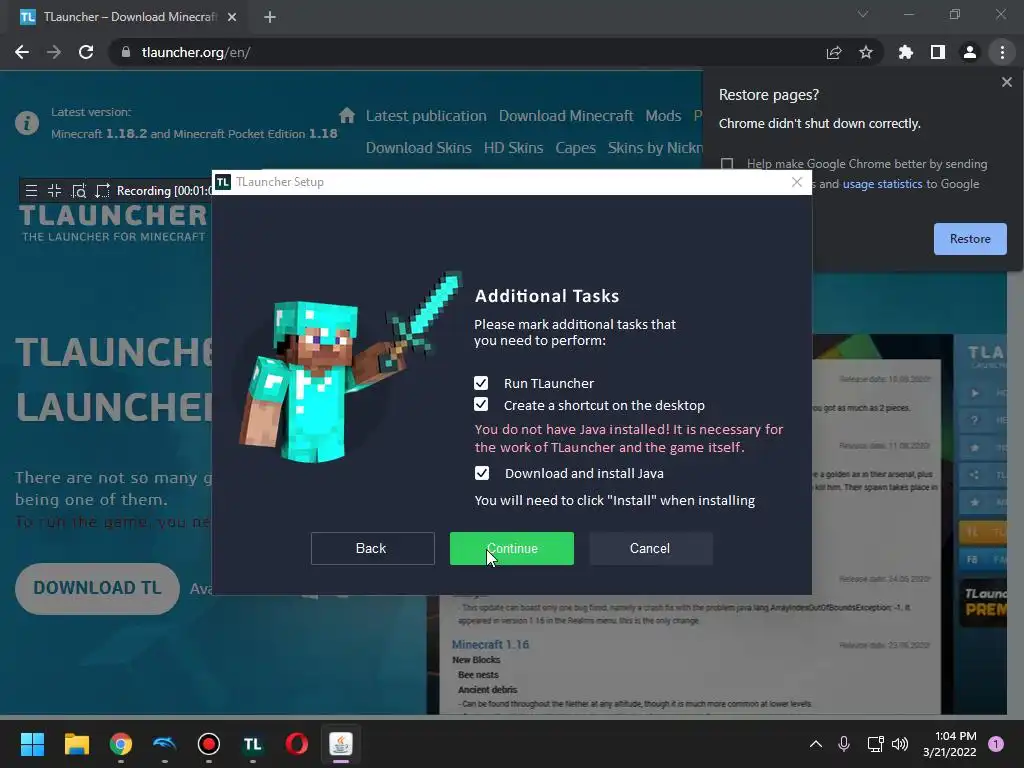Viewport: 1024px width, 768px height.
Task: Click recorder collapse icon
Action: (54, 191)
